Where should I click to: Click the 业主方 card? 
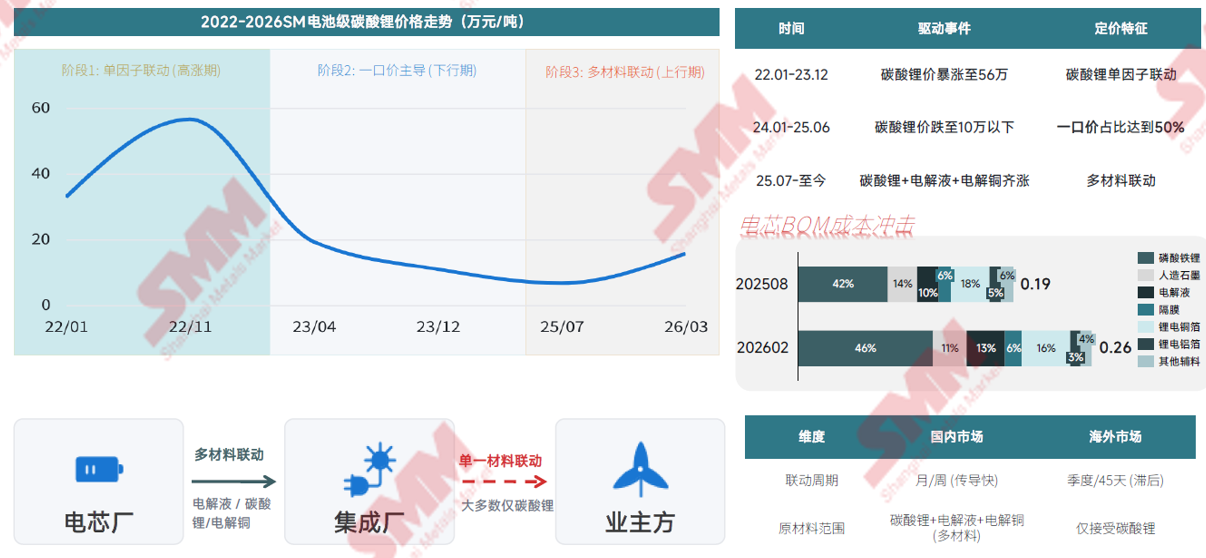coord(640,481)
